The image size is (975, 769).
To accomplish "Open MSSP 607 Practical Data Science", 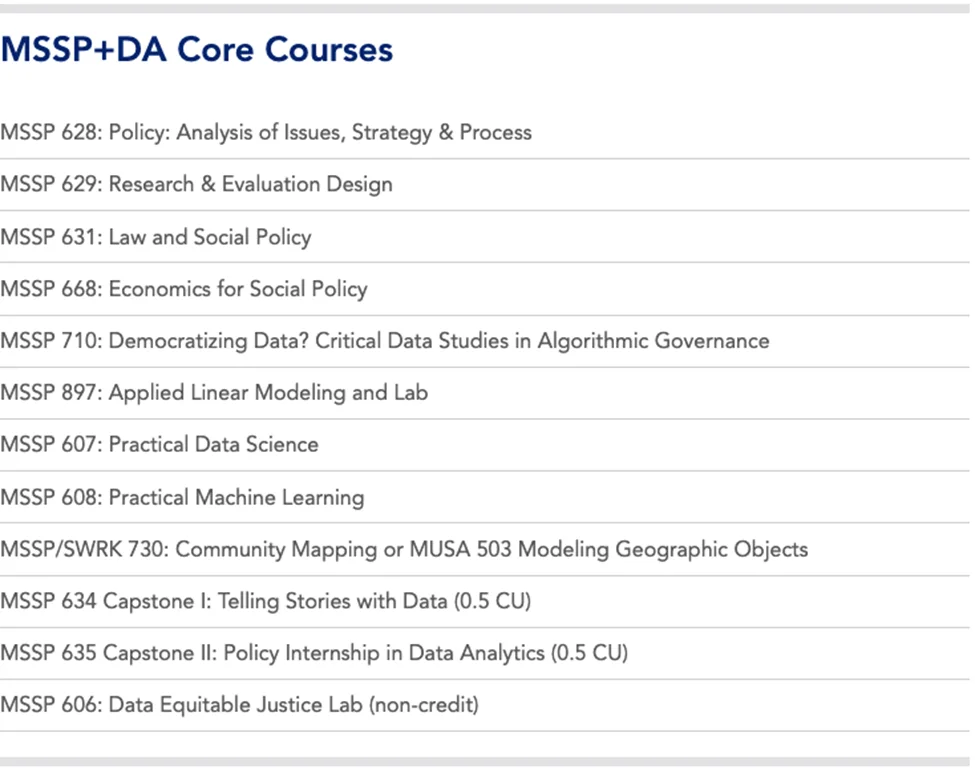I will 160,445.
